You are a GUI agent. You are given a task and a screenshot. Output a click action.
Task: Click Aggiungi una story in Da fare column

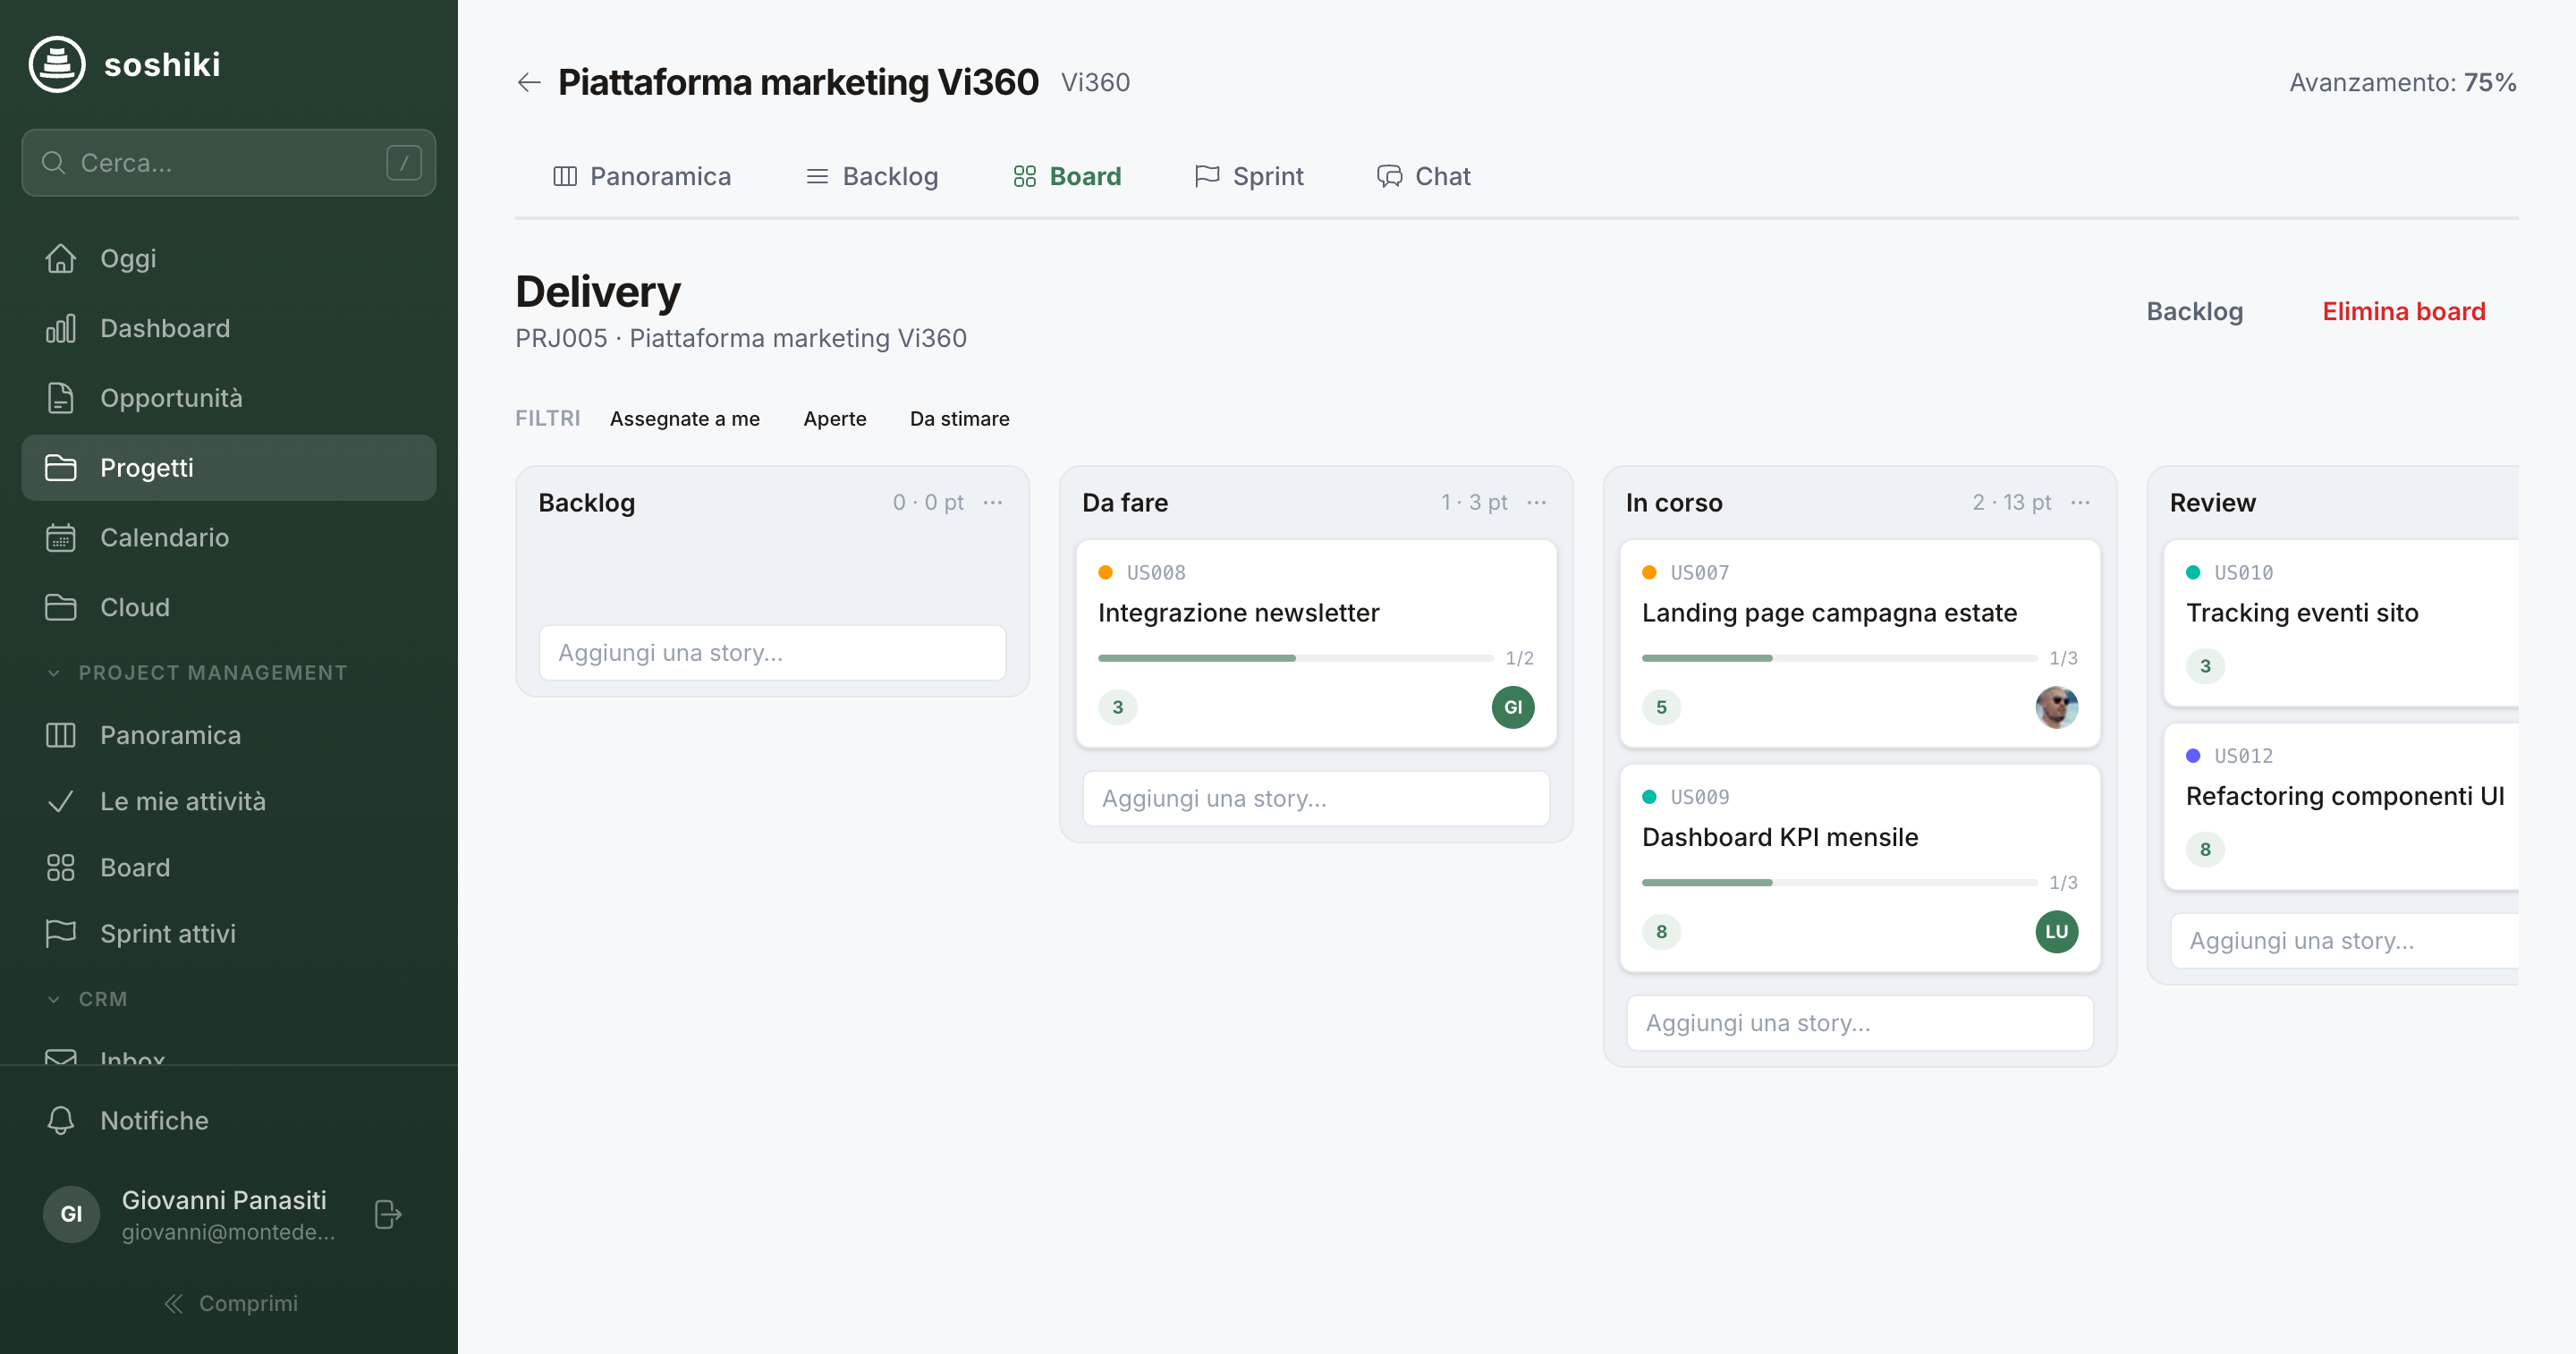(x=1316, y=799)
